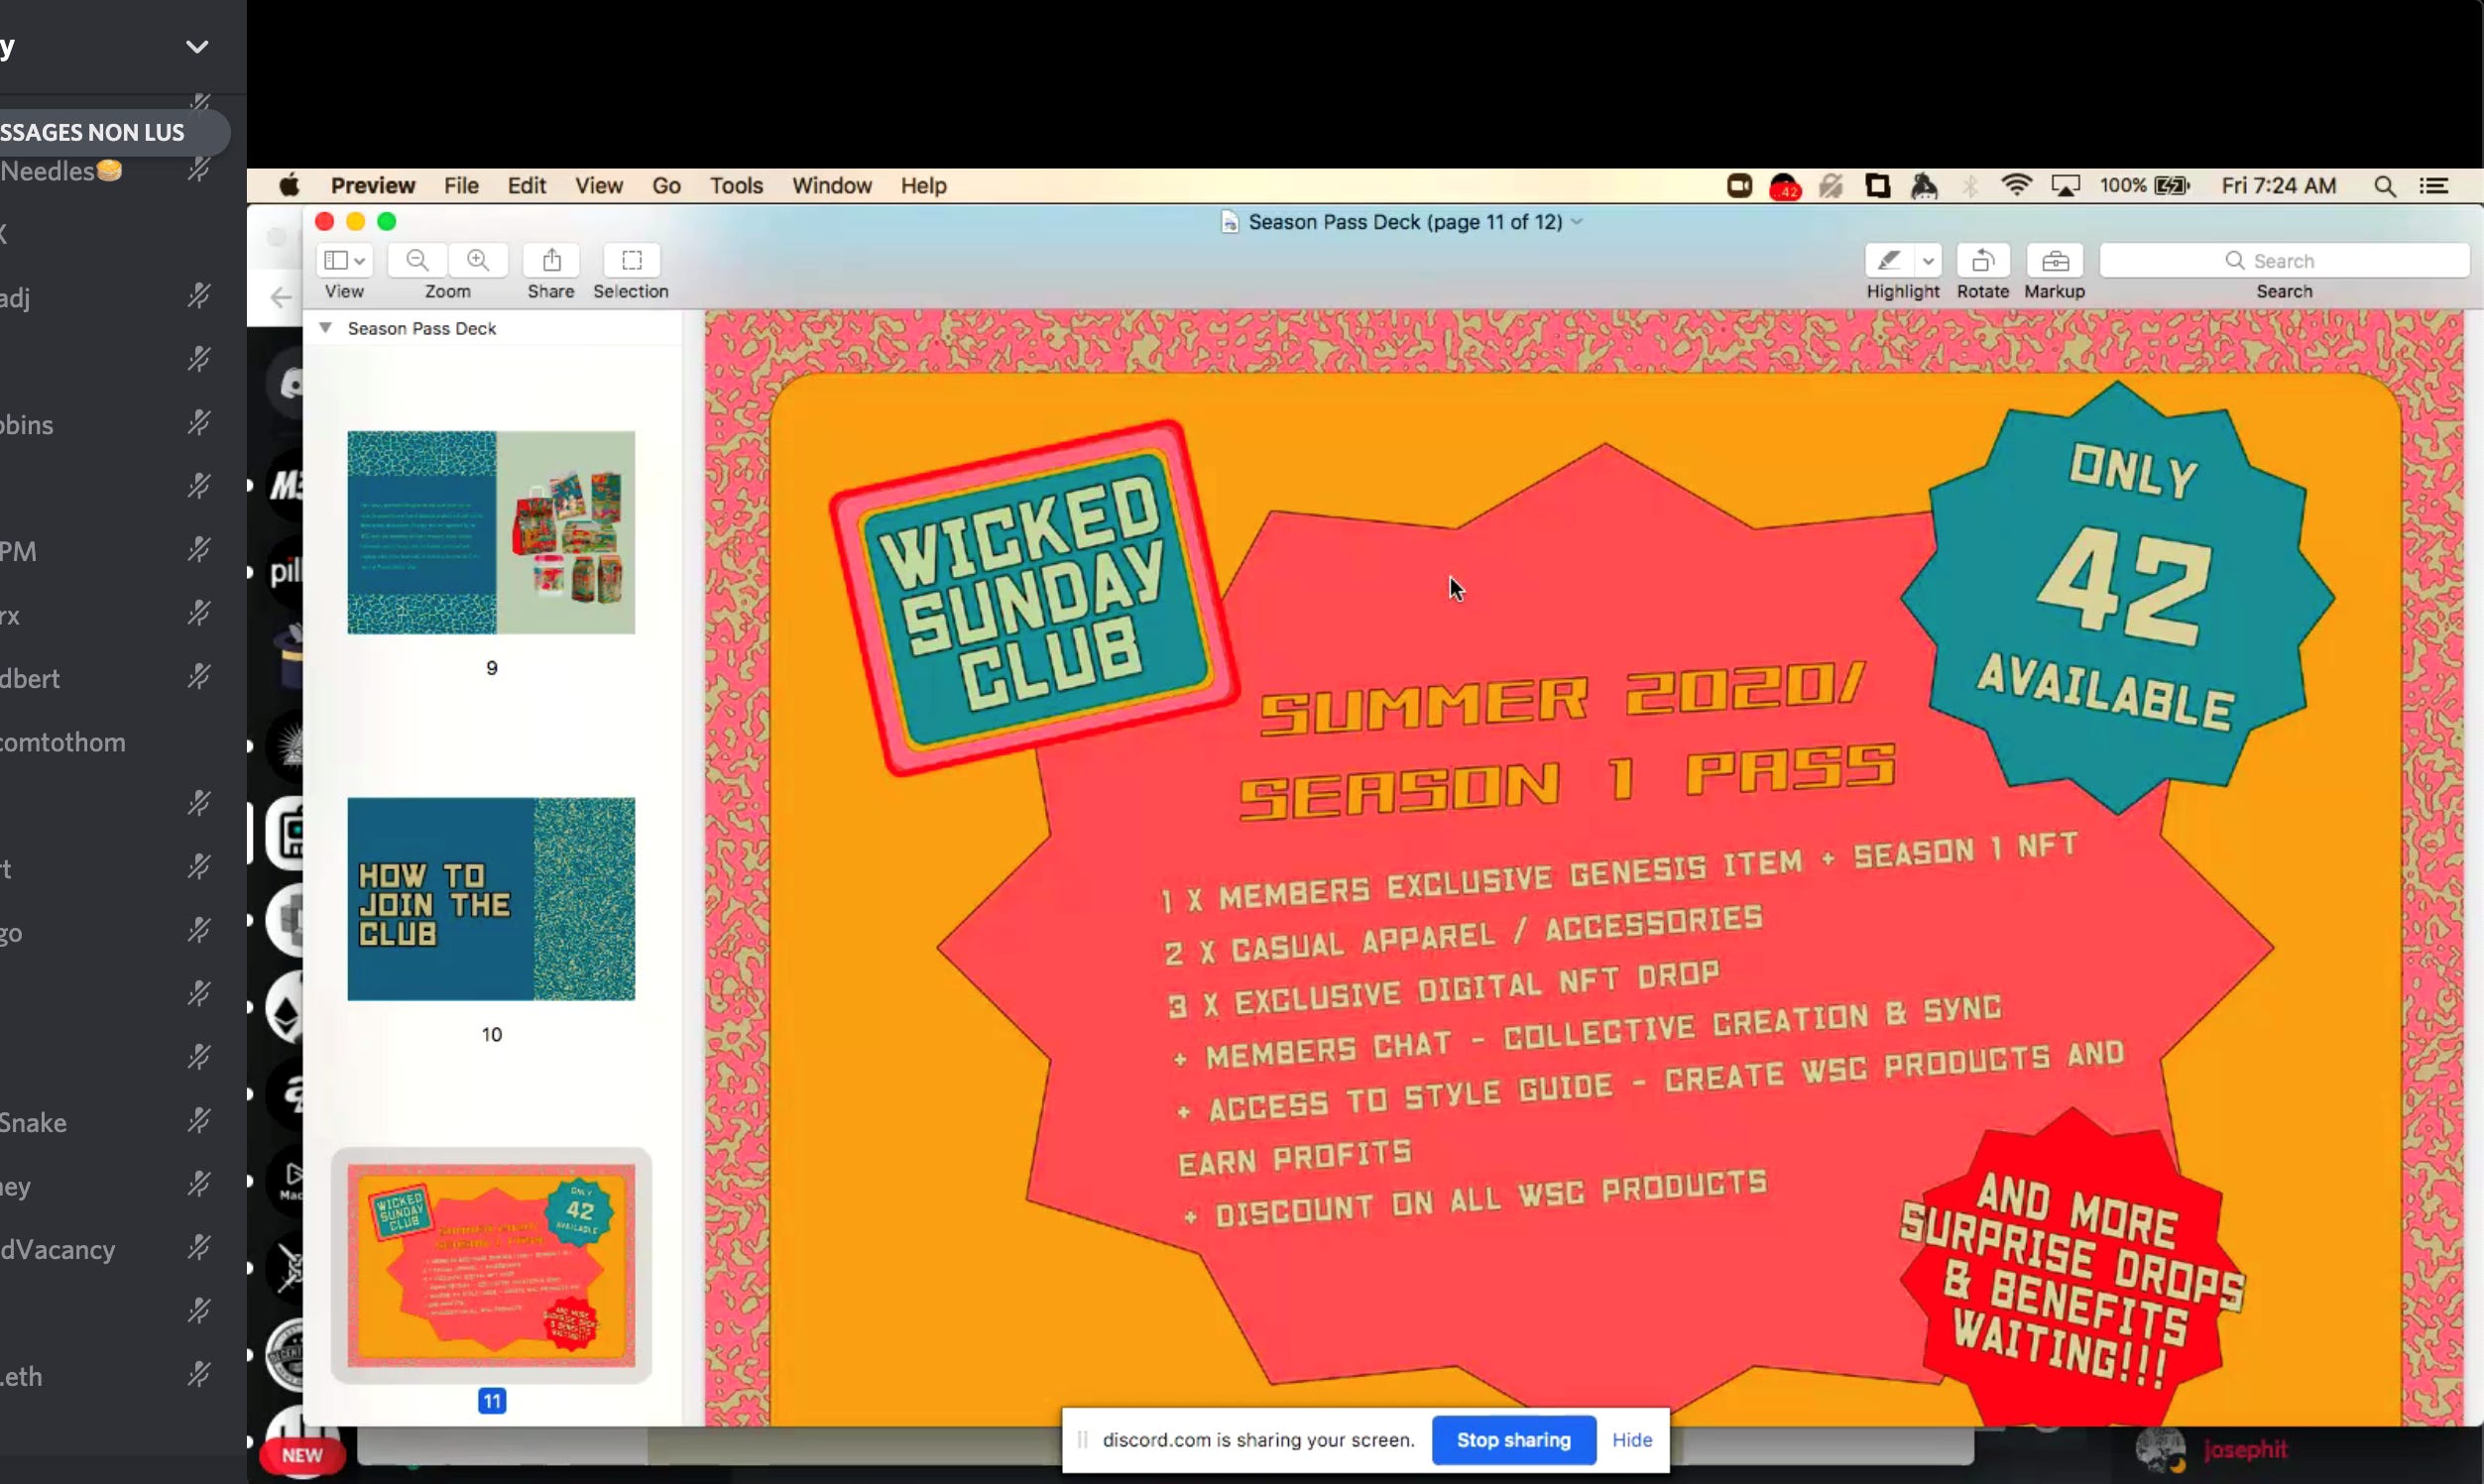Rotate the page with Rotate button

pyautogui.click(x=1982, y=260)
